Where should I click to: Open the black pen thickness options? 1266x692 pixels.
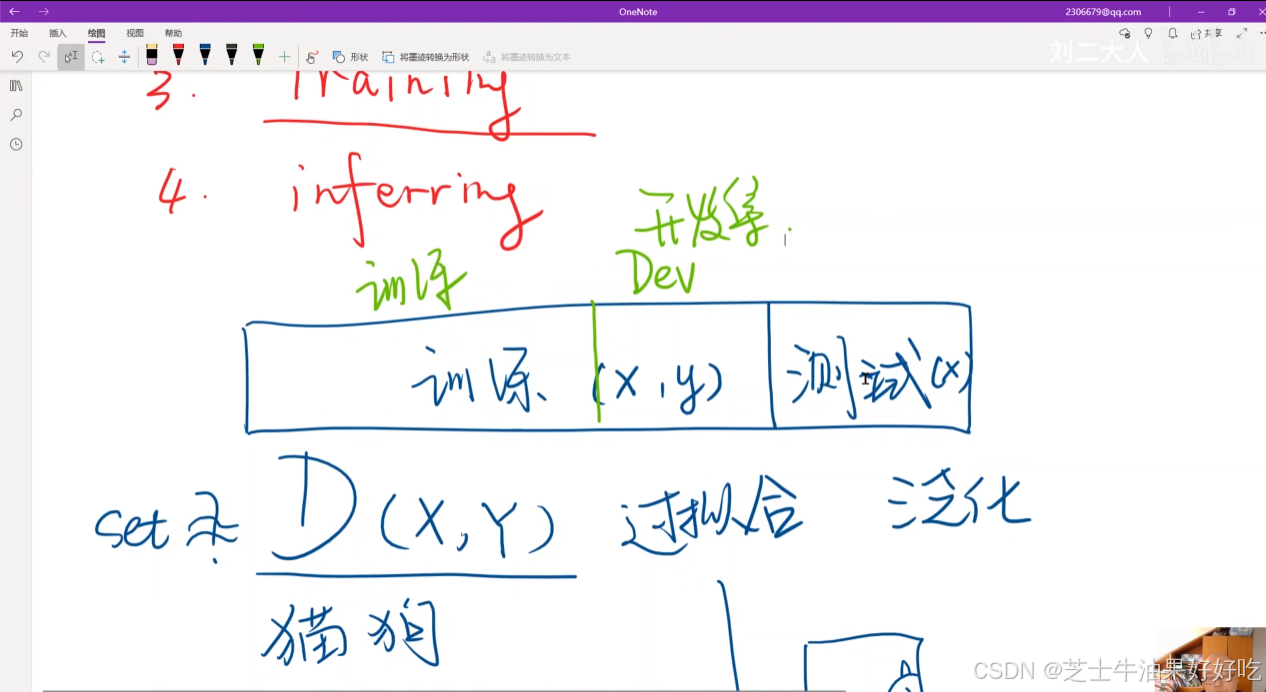[x=230, y=56]
